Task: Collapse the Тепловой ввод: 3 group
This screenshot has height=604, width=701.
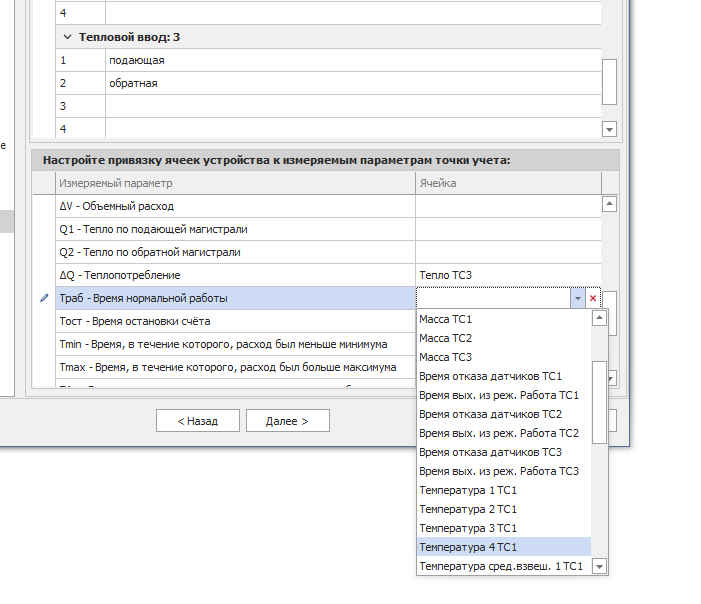Action: coord(67,37)
